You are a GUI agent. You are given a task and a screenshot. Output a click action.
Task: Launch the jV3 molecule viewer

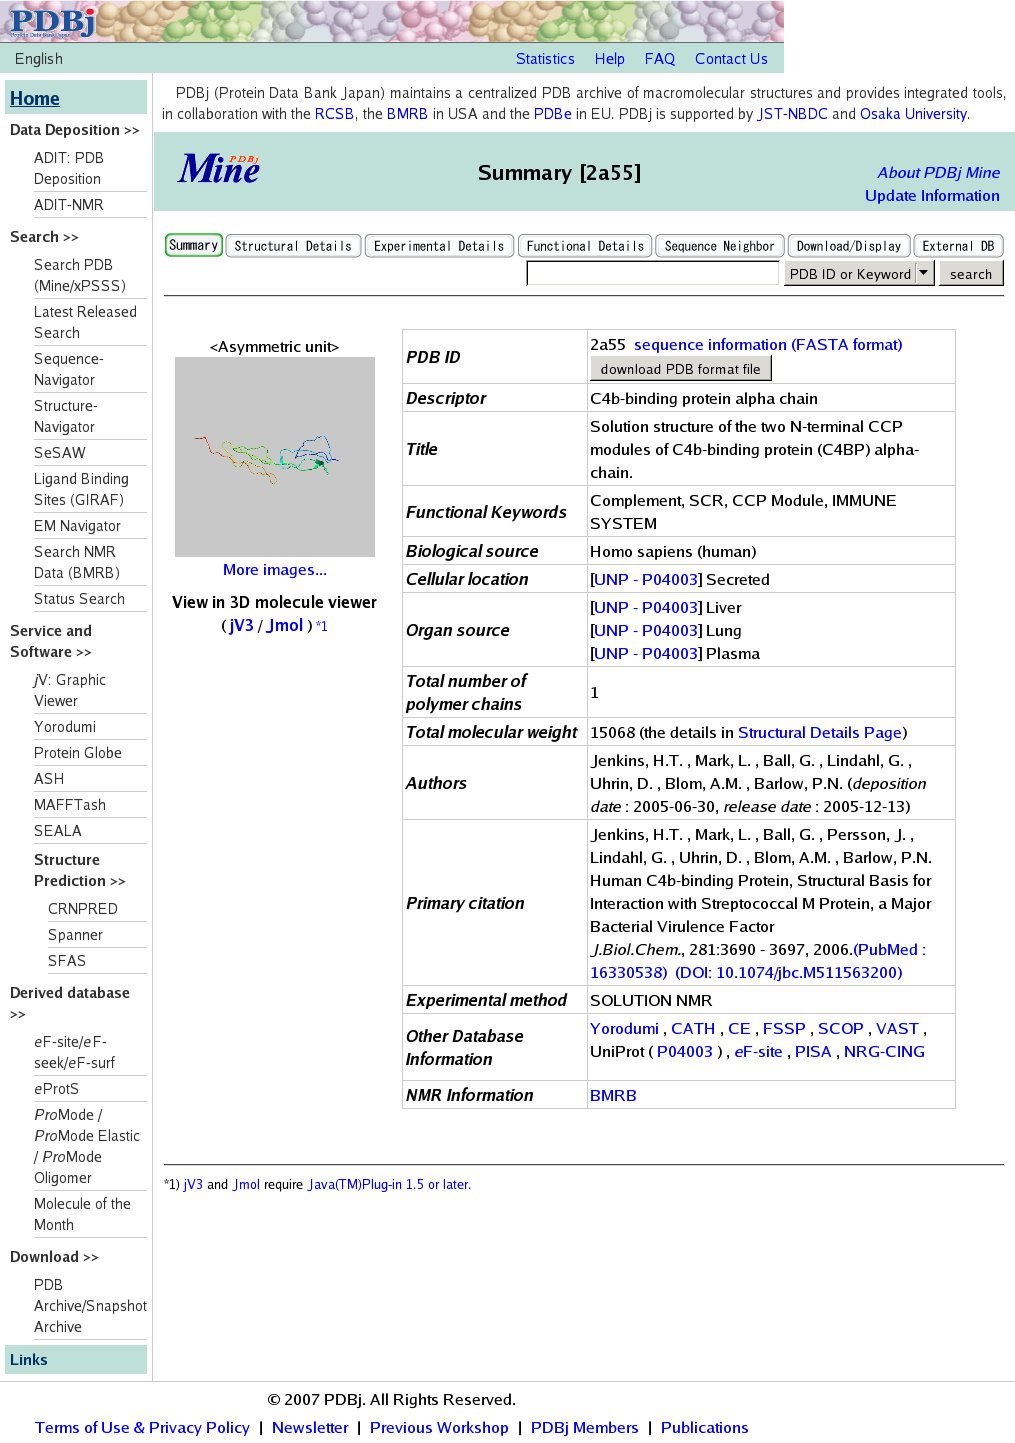pyautogui.click(x=242, y=625)
